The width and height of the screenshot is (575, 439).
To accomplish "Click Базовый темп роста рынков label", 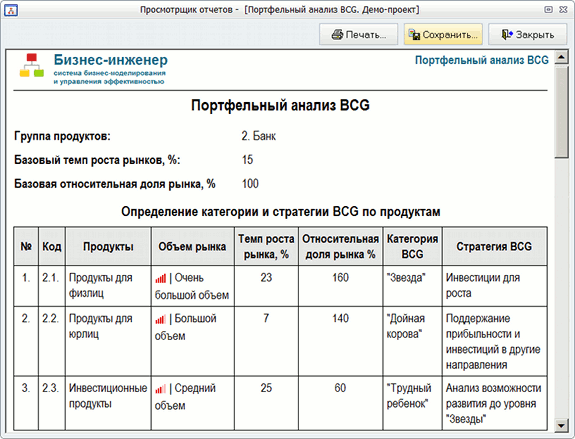I will tap(97, 160).
